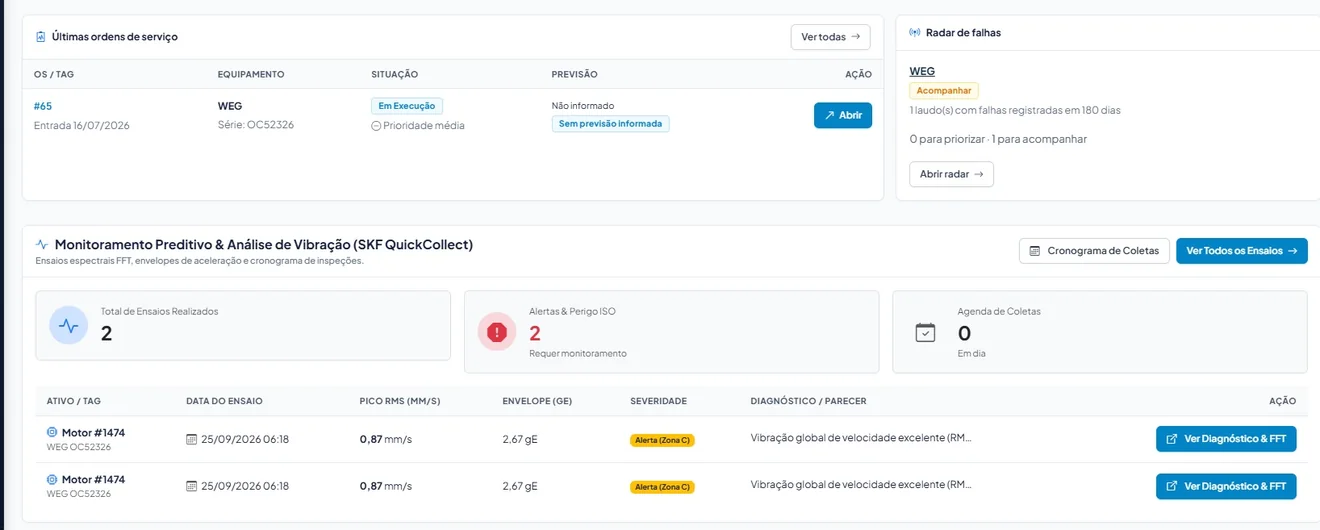The height and width of the screenshot is (530, 1320).
Task: Click the SEVERIDADE column header
Action: tap(658, 401)
